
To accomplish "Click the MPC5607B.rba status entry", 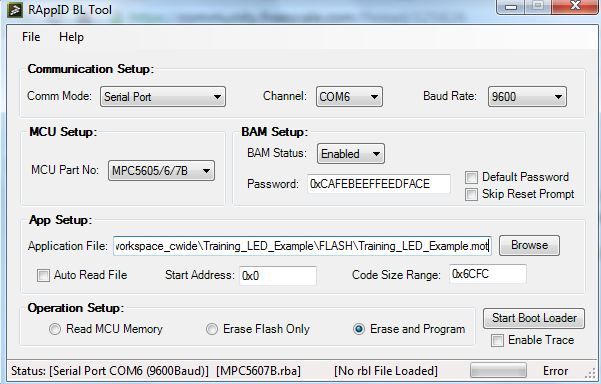I will 258,371.
